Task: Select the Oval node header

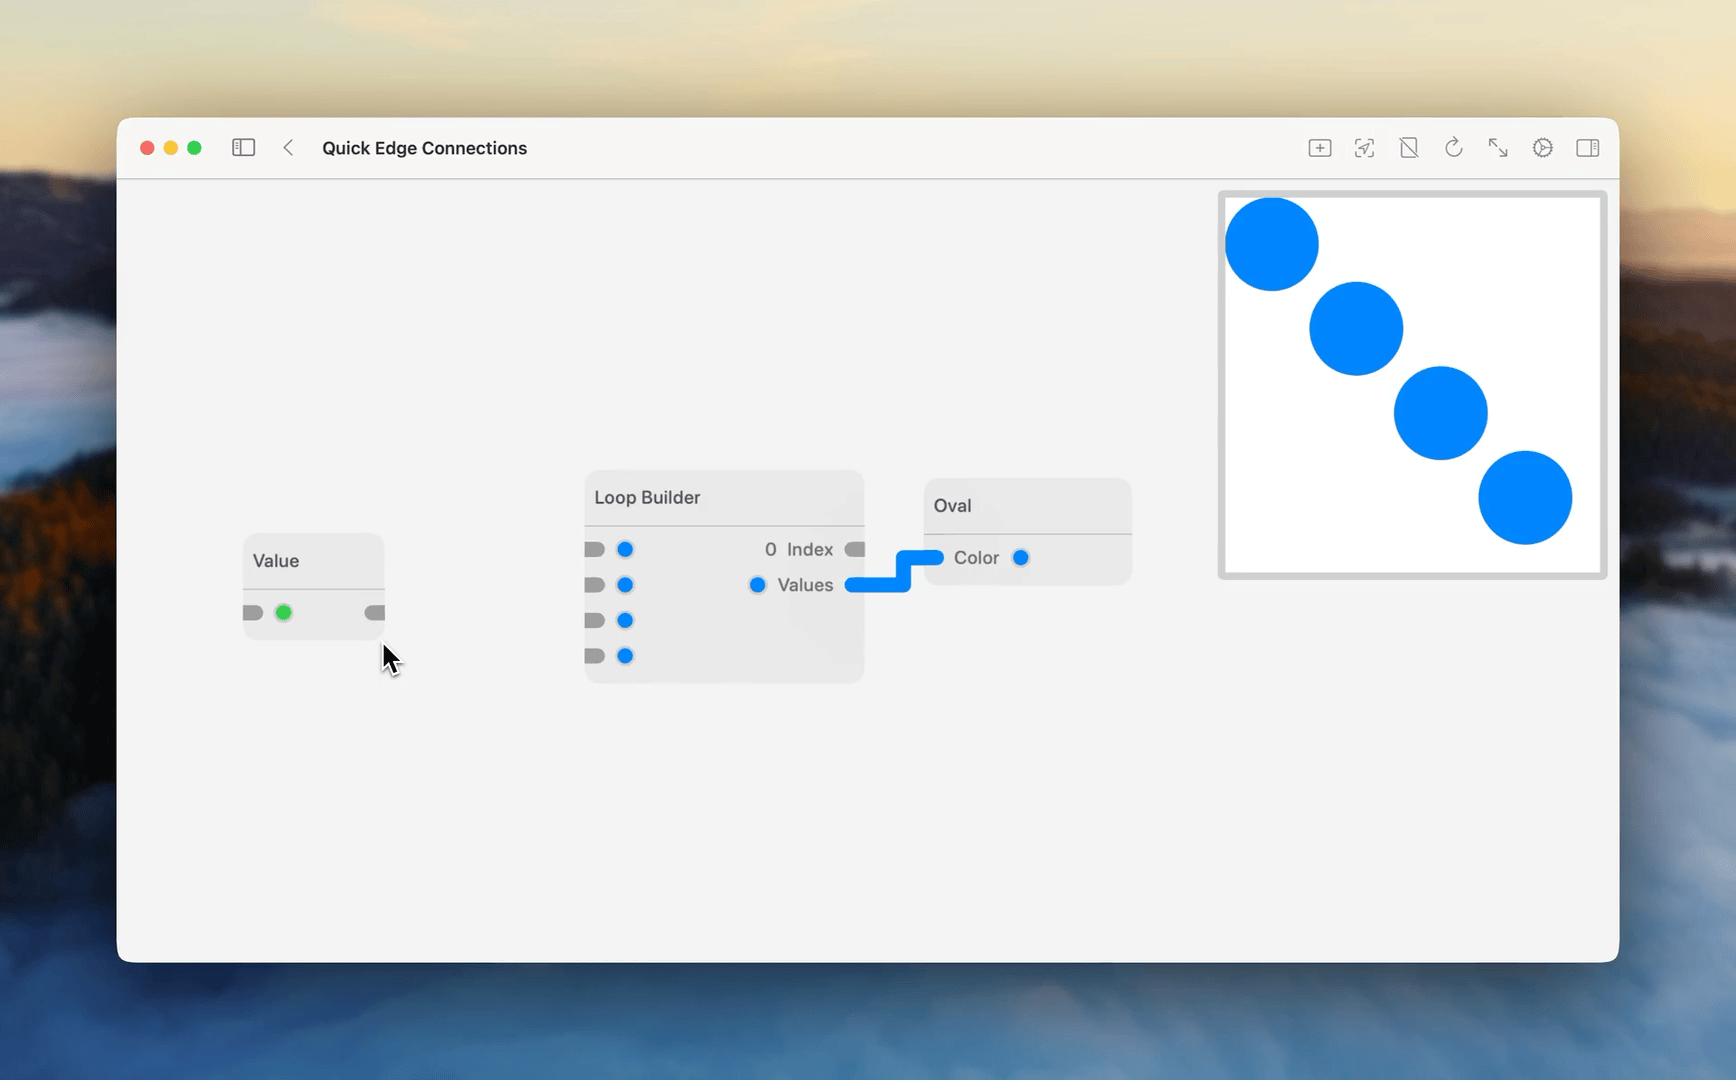Action: [x=952, y=506]
